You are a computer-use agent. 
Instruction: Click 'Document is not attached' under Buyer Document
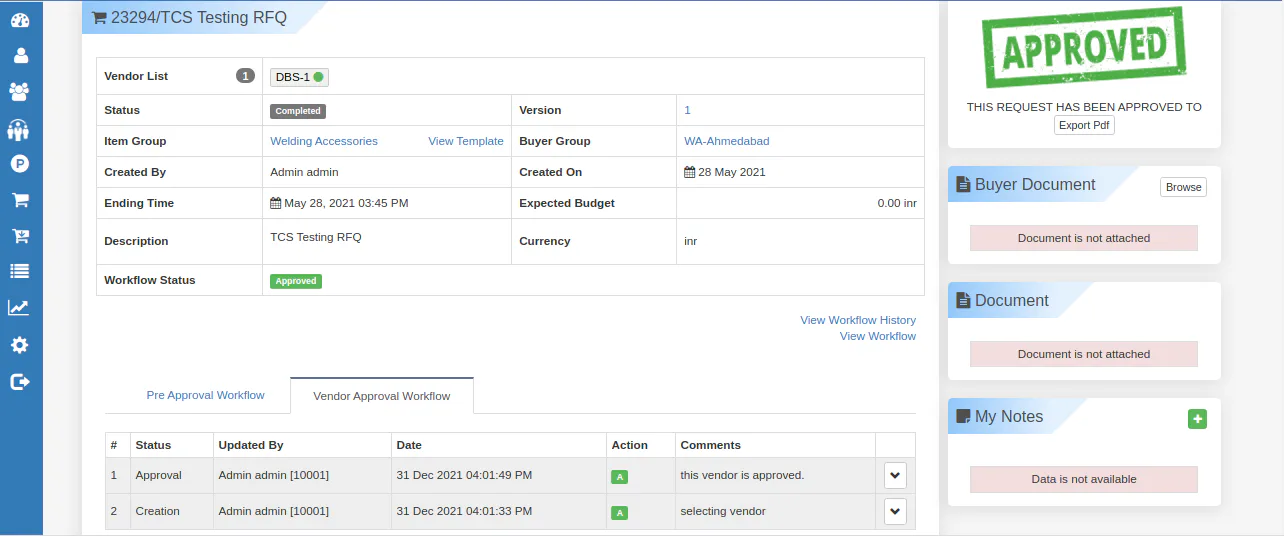[1084, 238]
